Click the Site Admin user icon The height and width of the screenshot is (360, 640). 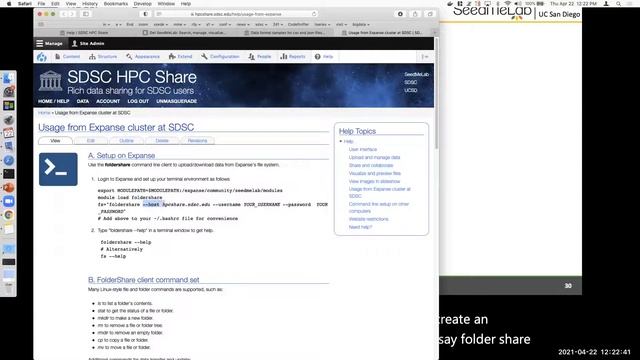pyautogui.click(x=74, y=43)
